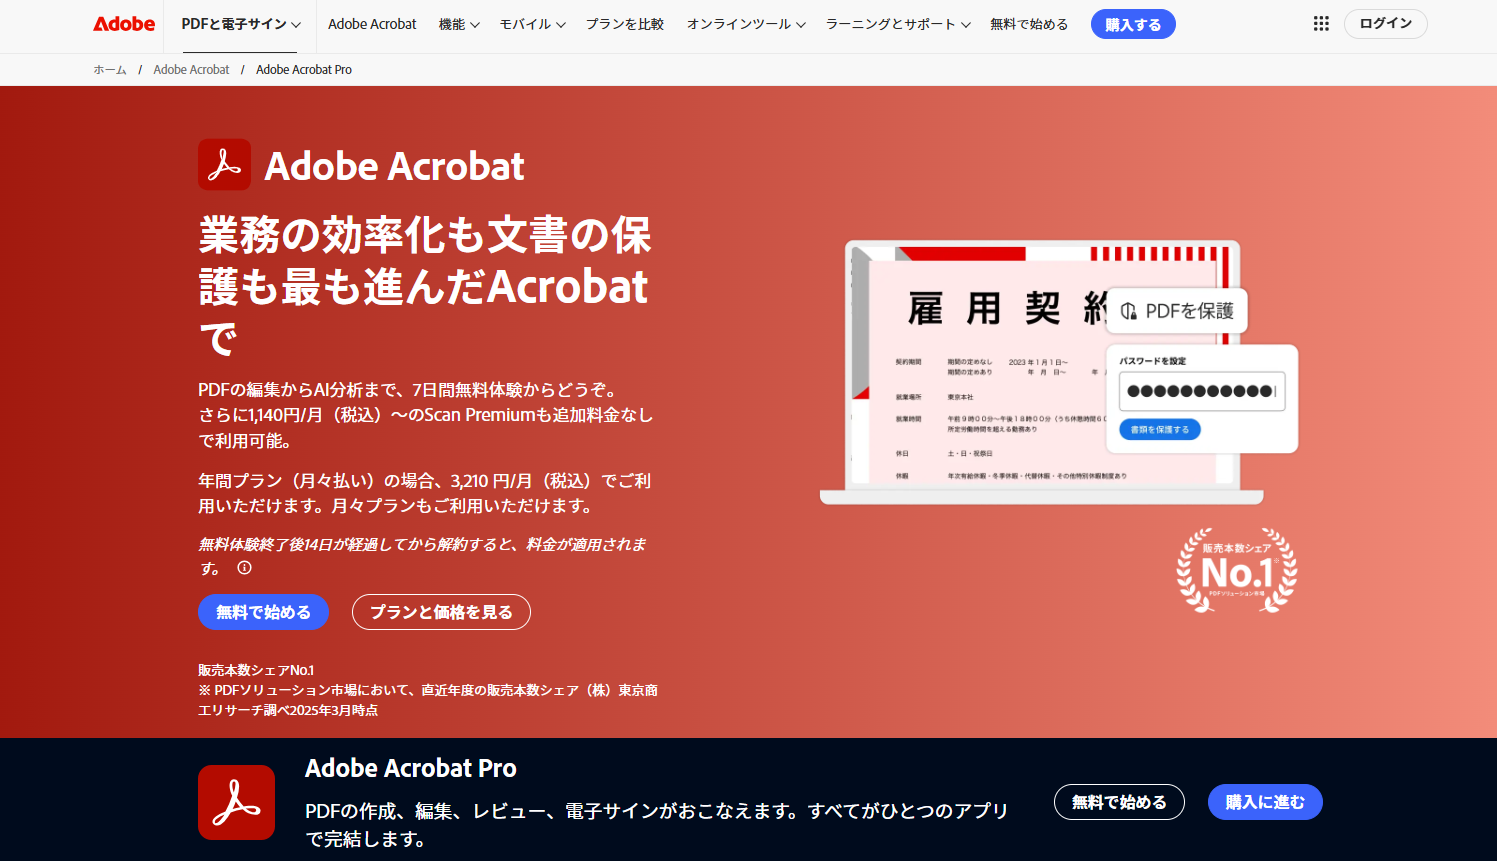
Task: Select 無料で始める in the top navigation
Action: 1029,24
